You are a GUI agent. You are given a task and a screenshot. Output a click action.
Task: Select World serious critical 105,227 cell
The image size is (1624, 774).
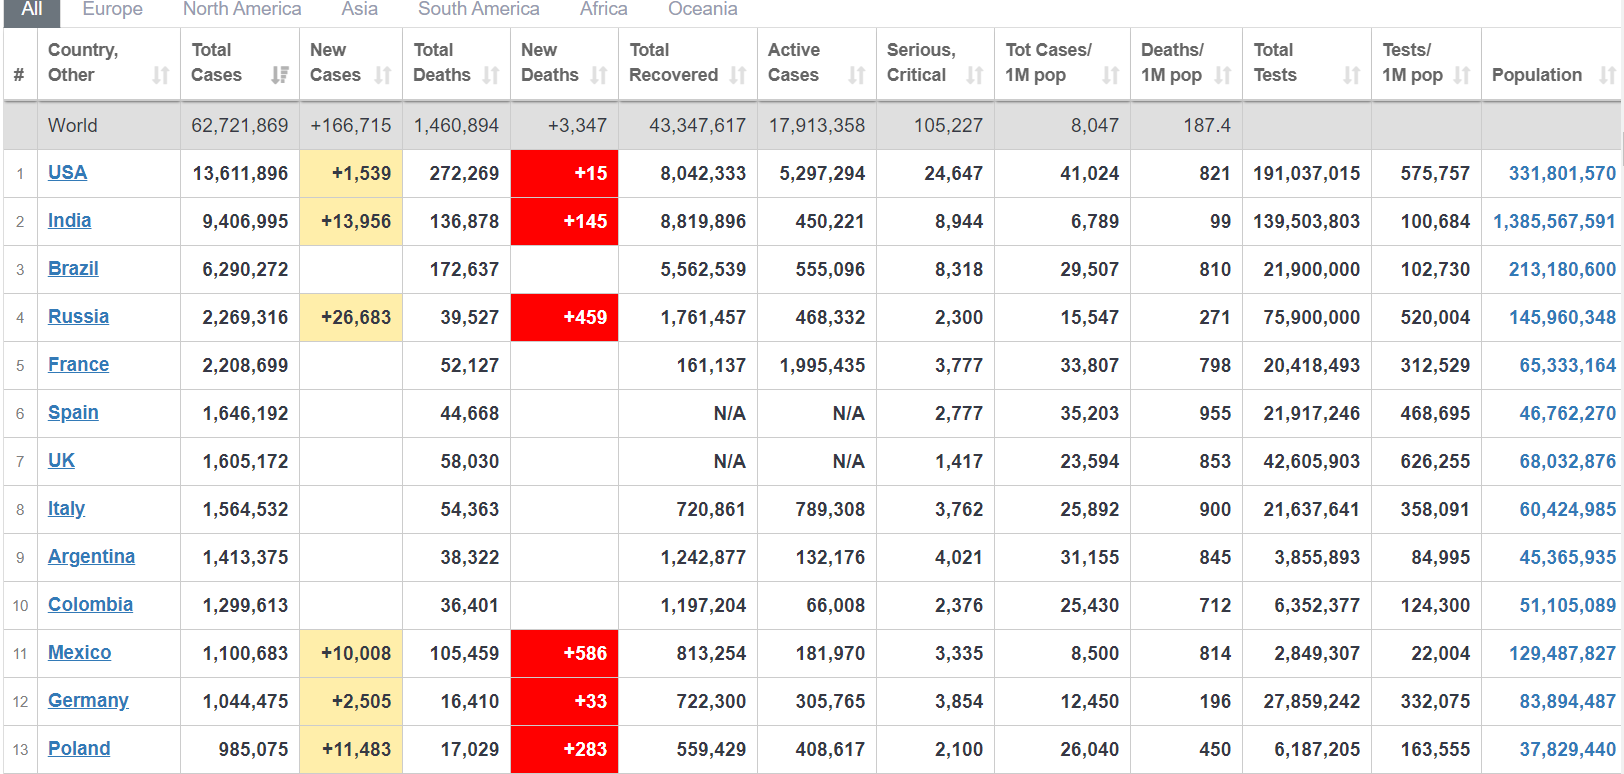point(935,125)
